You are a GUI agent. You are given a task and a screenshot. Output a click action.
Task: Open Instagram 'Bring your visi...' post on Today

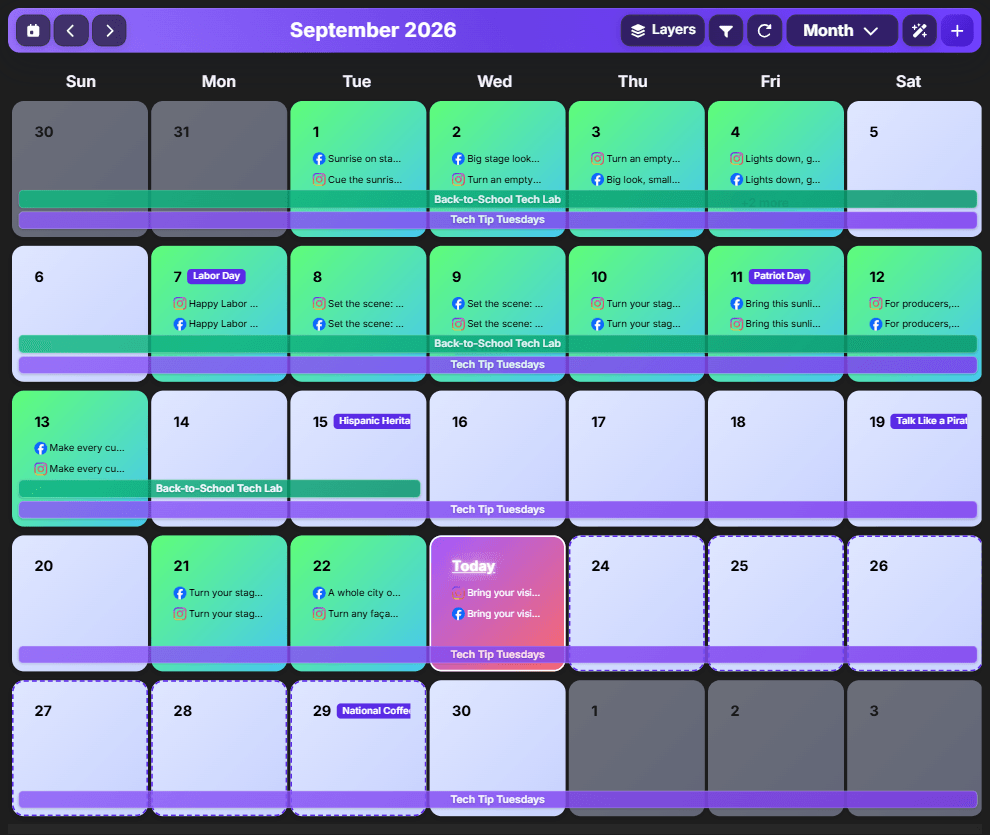496,593
